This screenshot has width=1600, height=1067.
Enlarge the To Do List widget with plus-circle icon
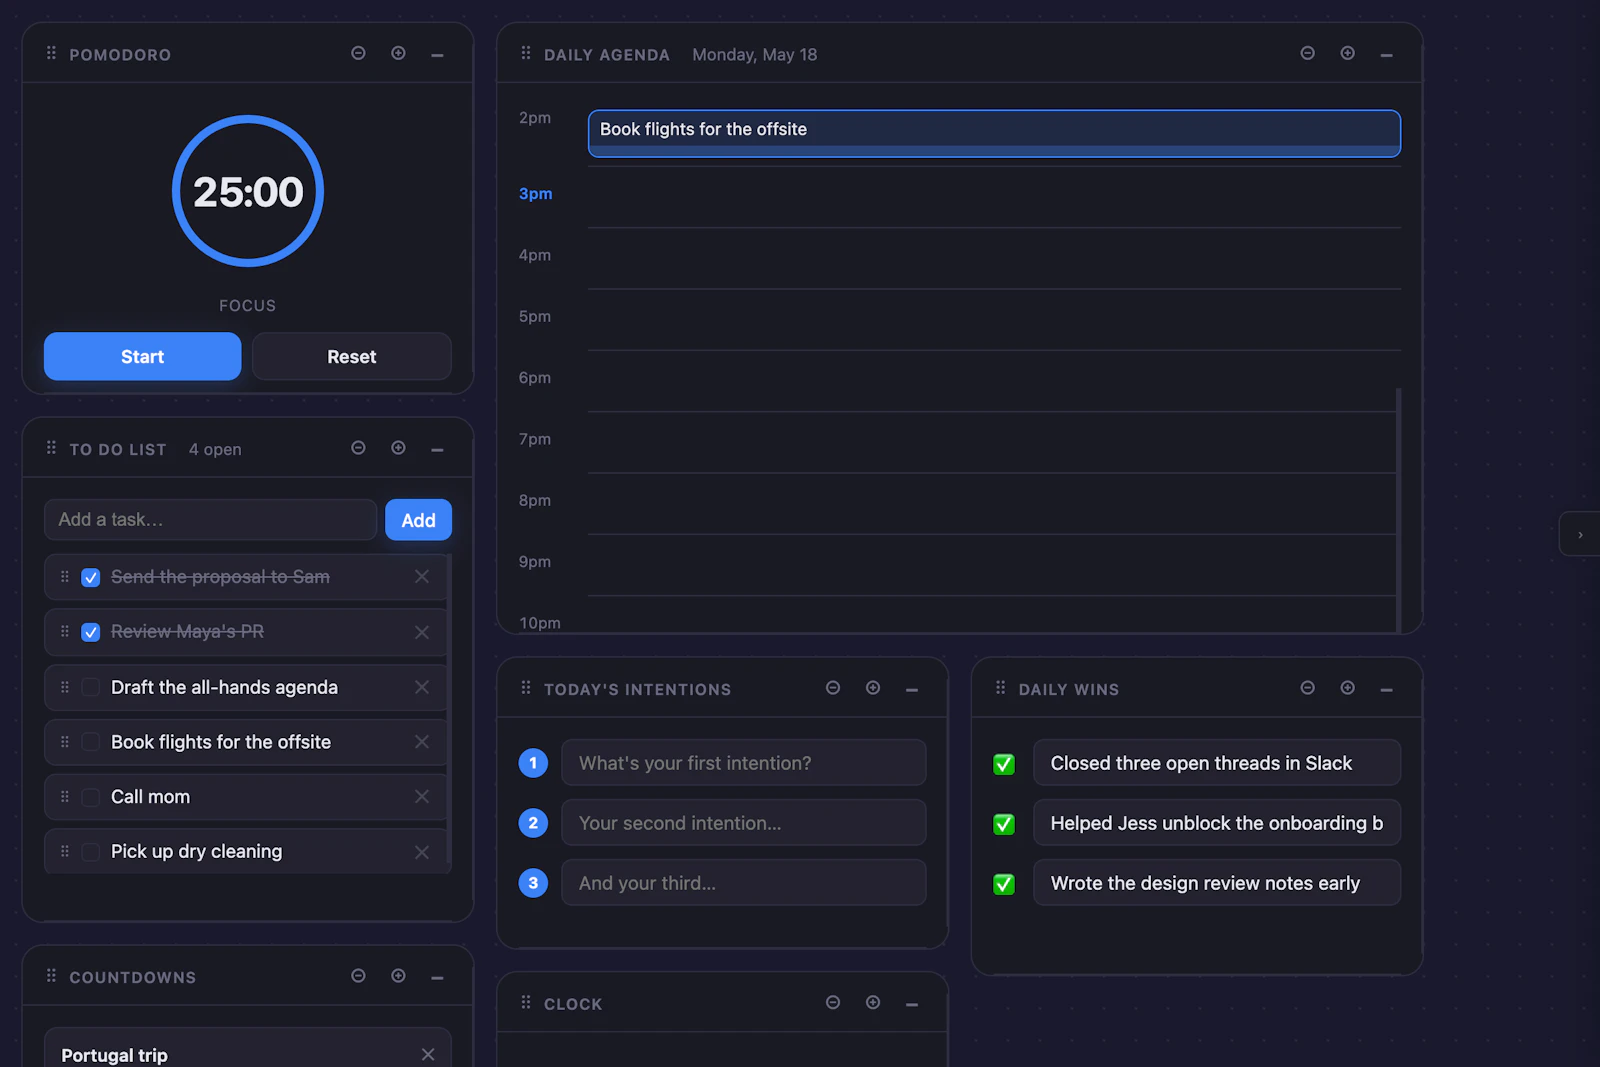(x=398, y=448)
